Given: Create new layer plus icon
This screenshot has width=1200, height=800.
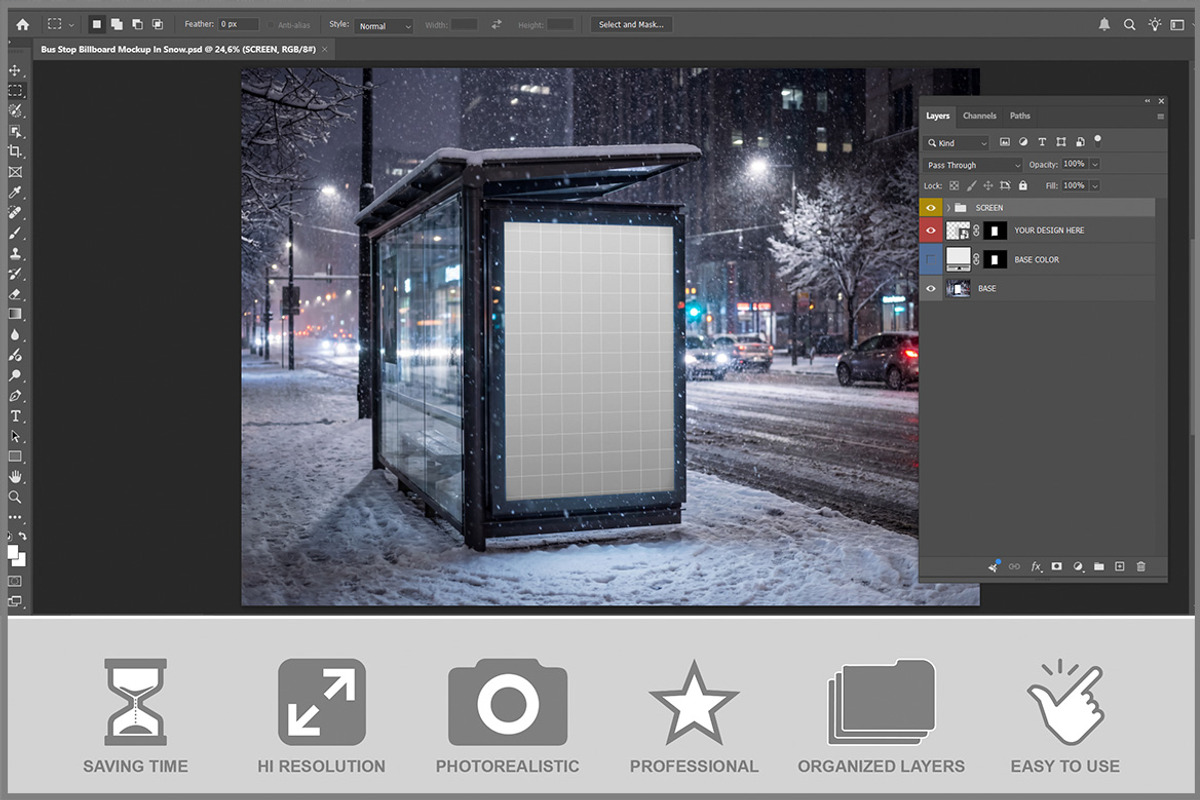Looking at the screenshot, I should [x=1120, y=566].
